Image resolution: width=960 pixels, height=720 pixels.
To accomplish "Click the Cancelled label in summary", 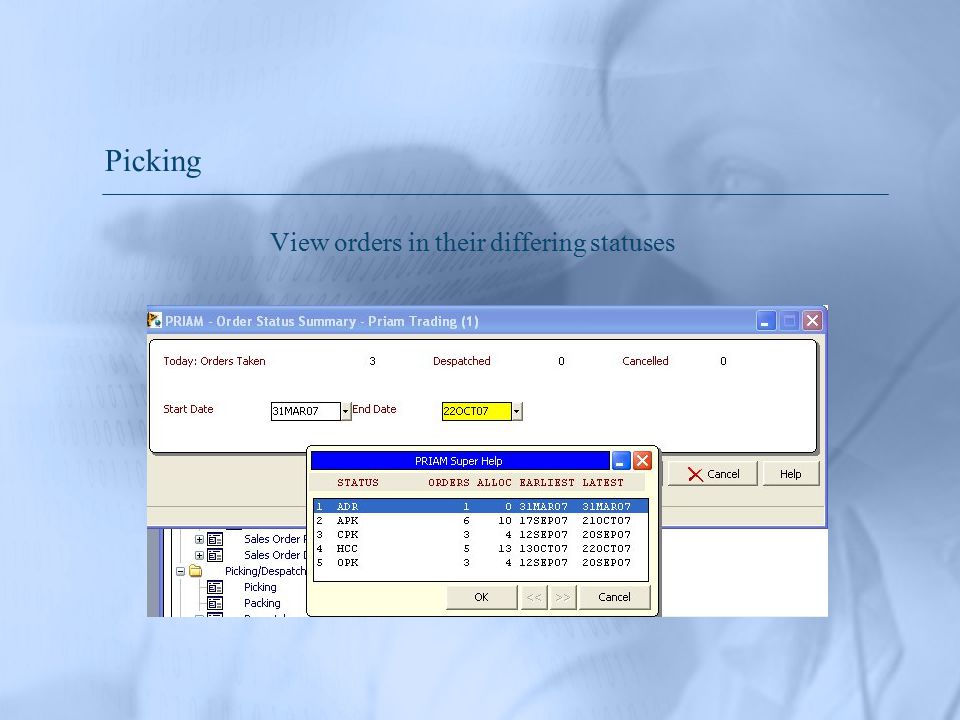I will 645,361.
